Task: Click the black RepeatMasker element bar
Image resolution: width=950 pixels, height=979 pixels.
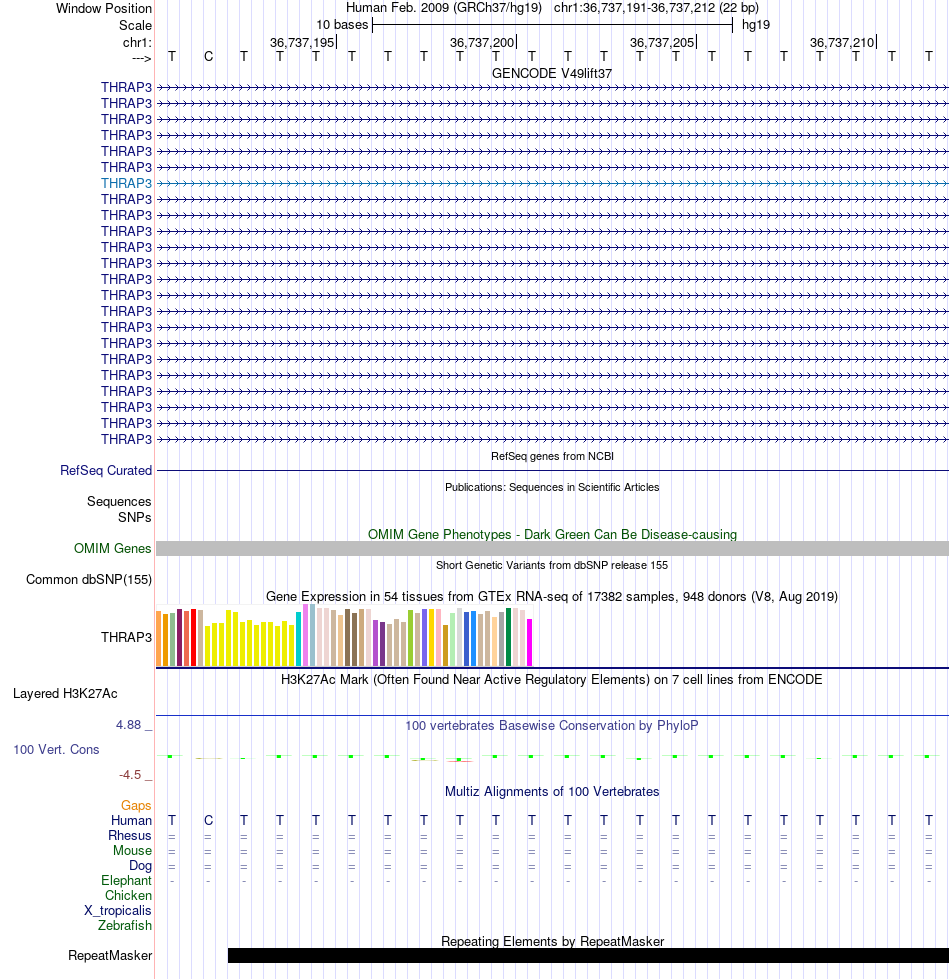Action: (x=588, y=956)
